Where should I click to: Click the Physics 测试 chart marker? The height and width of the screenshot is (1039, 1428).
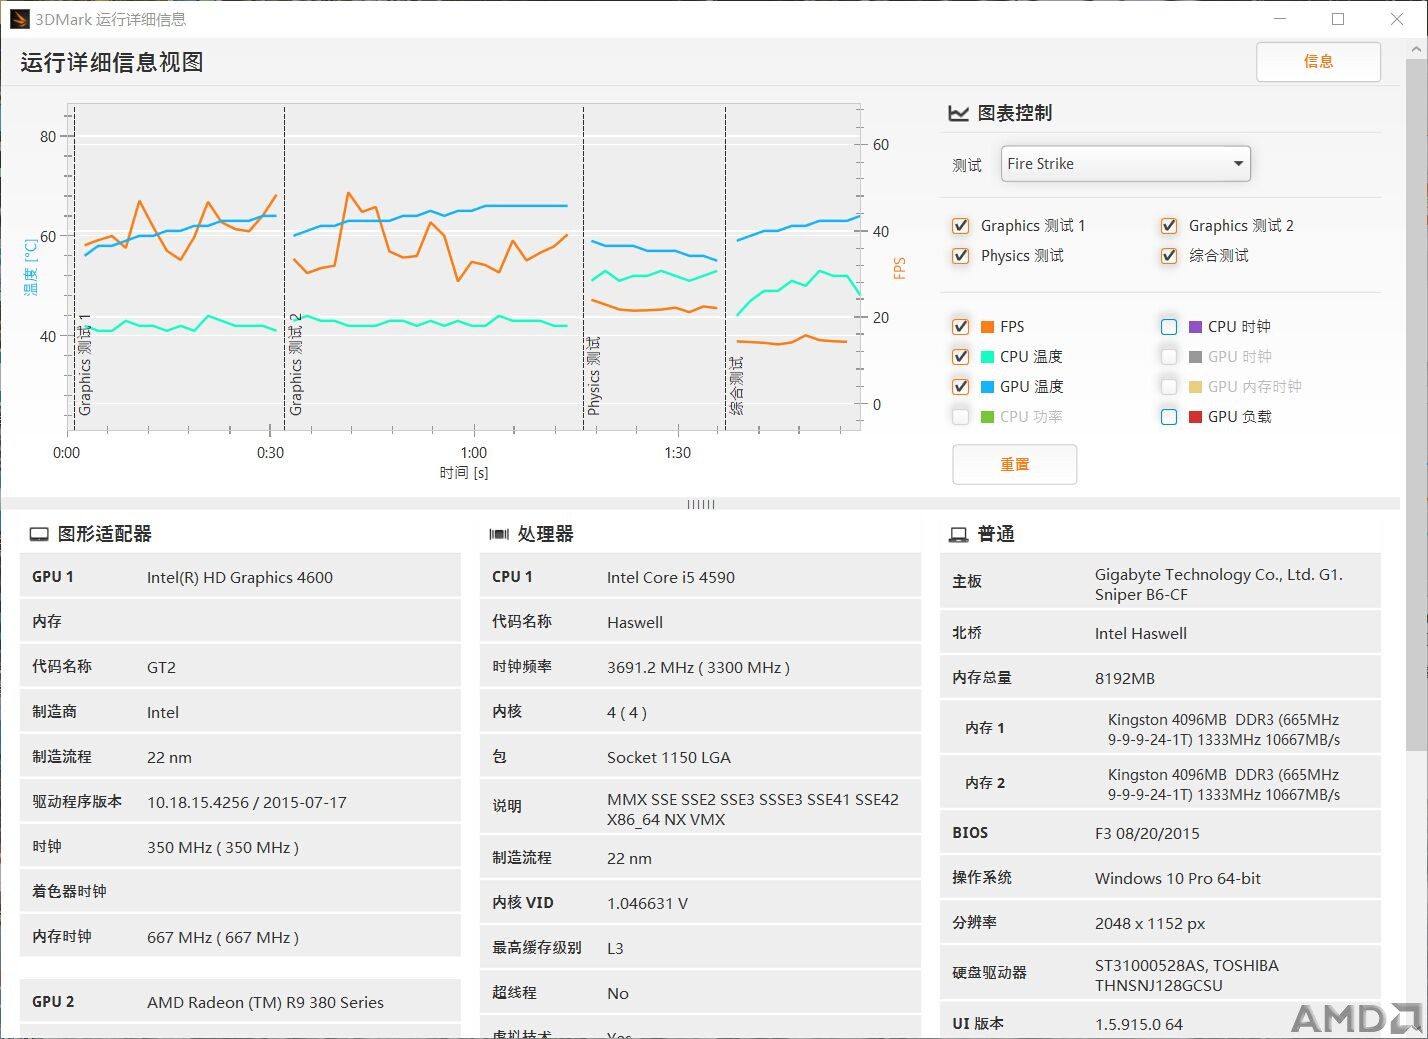coord(594,376)
